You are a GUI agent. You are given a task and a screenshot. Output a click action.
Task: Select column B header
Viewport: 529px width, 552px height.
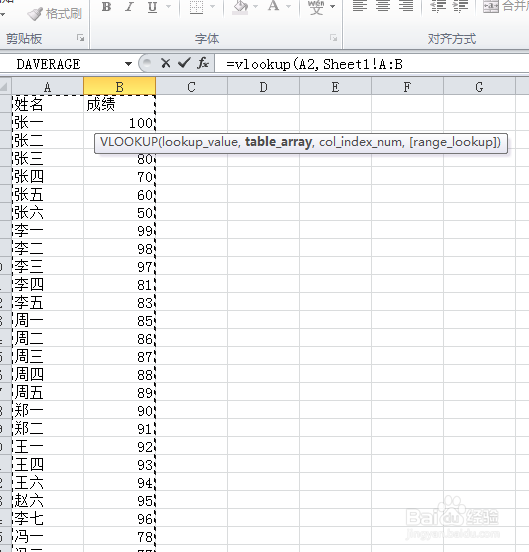(119, 87)
